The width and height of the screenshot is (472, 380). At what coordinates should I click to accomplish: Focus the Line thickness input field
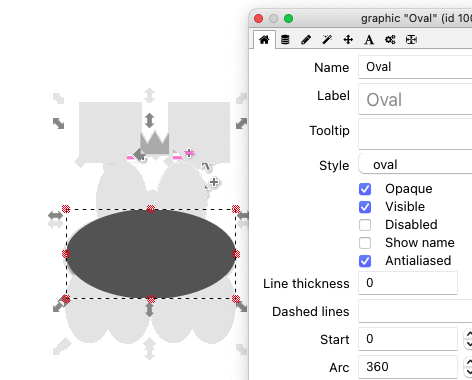click(408, 283)
